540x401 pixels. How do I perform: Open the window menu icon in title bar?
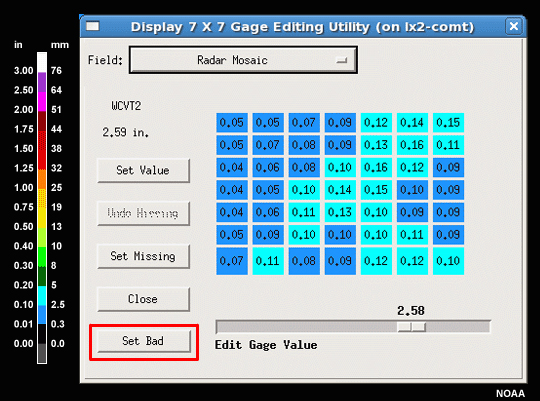93,26
